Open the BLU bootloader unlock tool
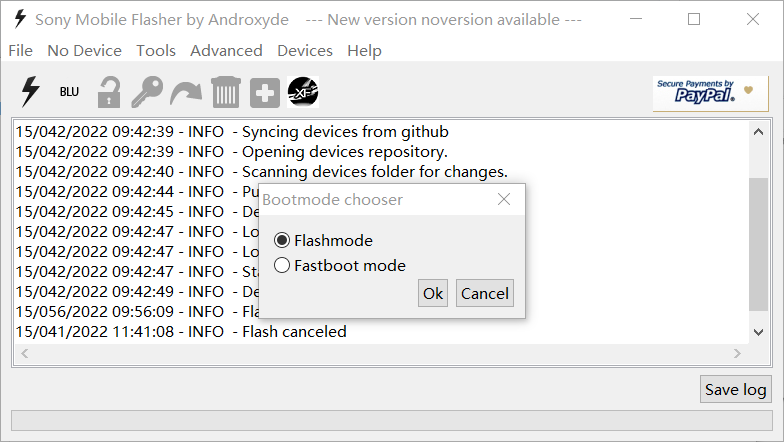Screen dimensions: 784x442 (x=69, y=92)
